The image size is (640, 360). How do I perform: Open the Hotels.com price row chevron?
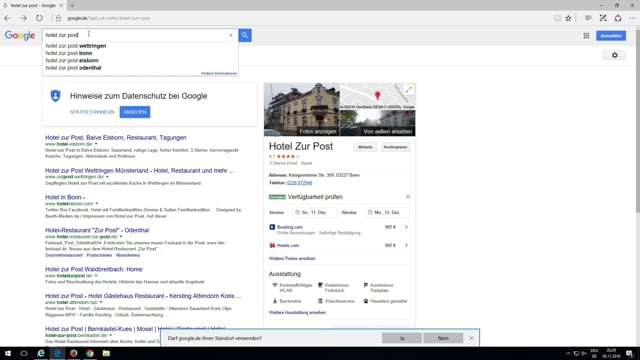pos(406,245)
